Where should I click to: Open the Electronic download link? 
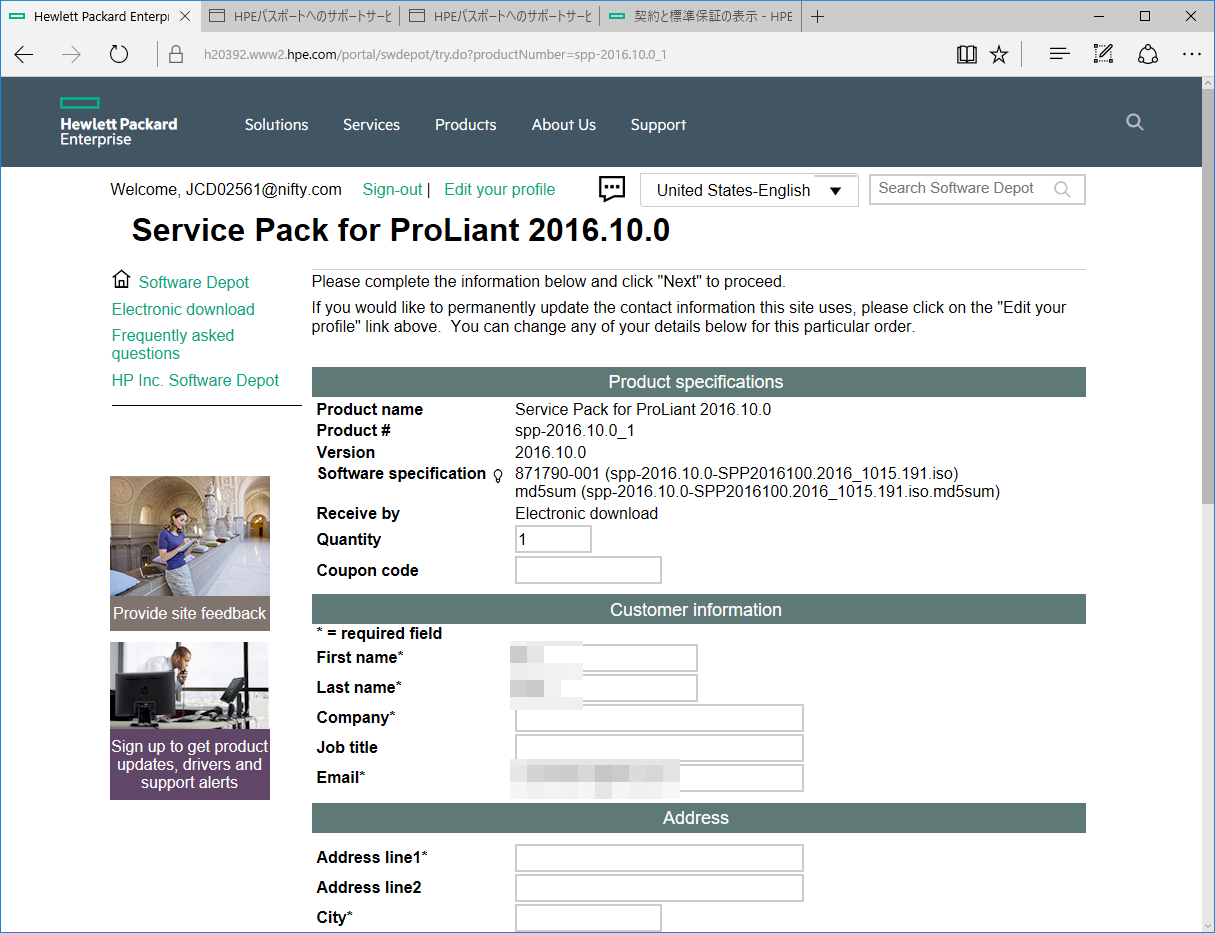pos(183,309)
